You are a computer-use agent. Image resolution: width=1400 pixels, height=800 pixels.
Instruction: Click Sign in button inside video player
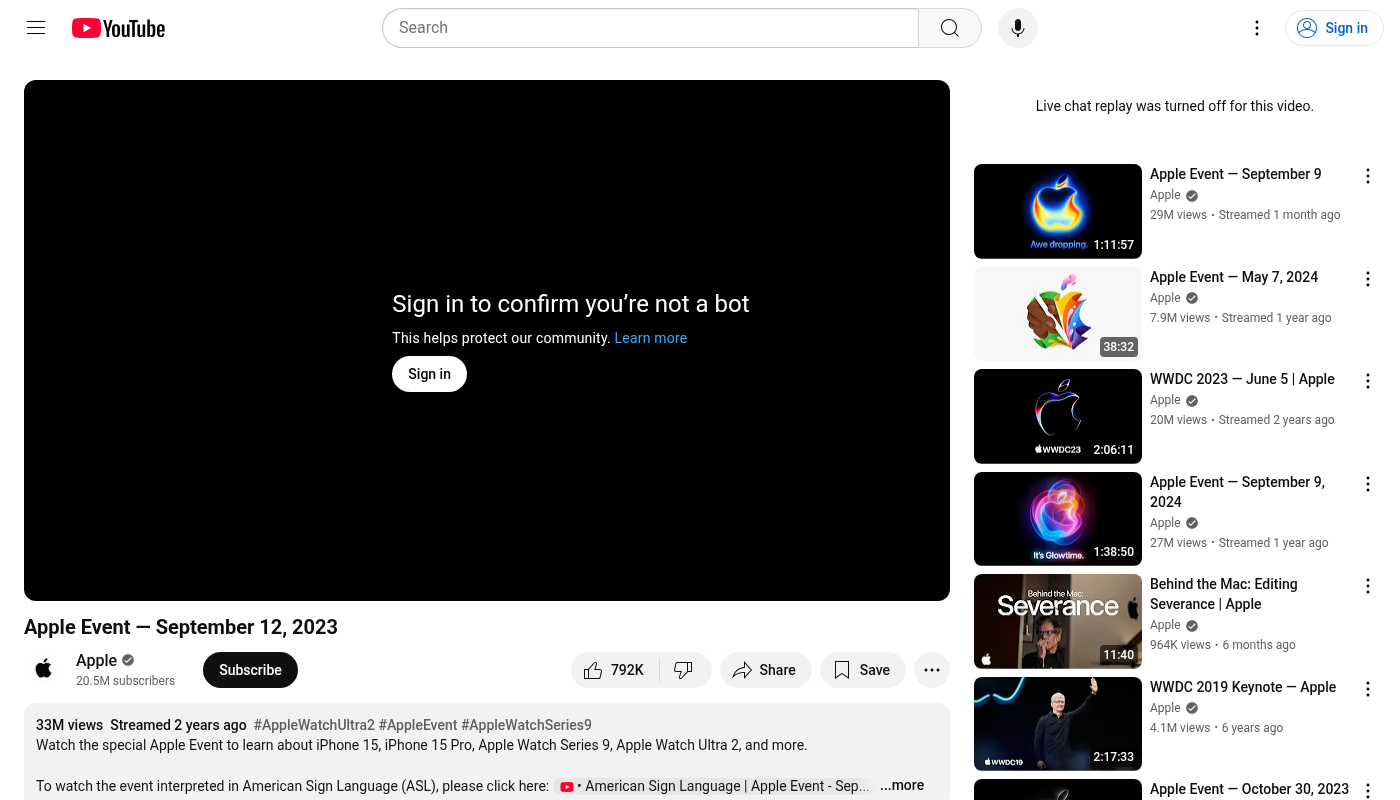429,374
